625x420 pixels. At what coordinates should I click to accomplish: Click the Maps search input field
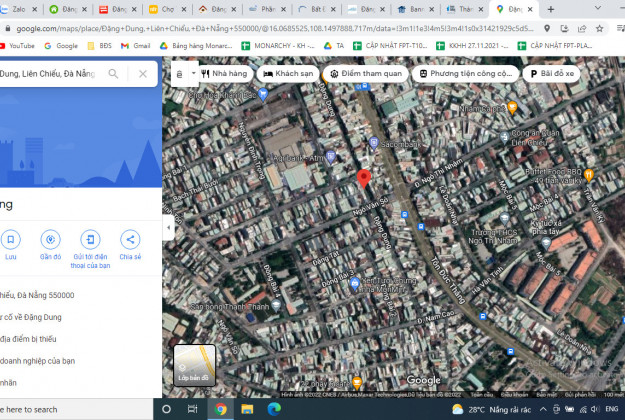point(50,74)
